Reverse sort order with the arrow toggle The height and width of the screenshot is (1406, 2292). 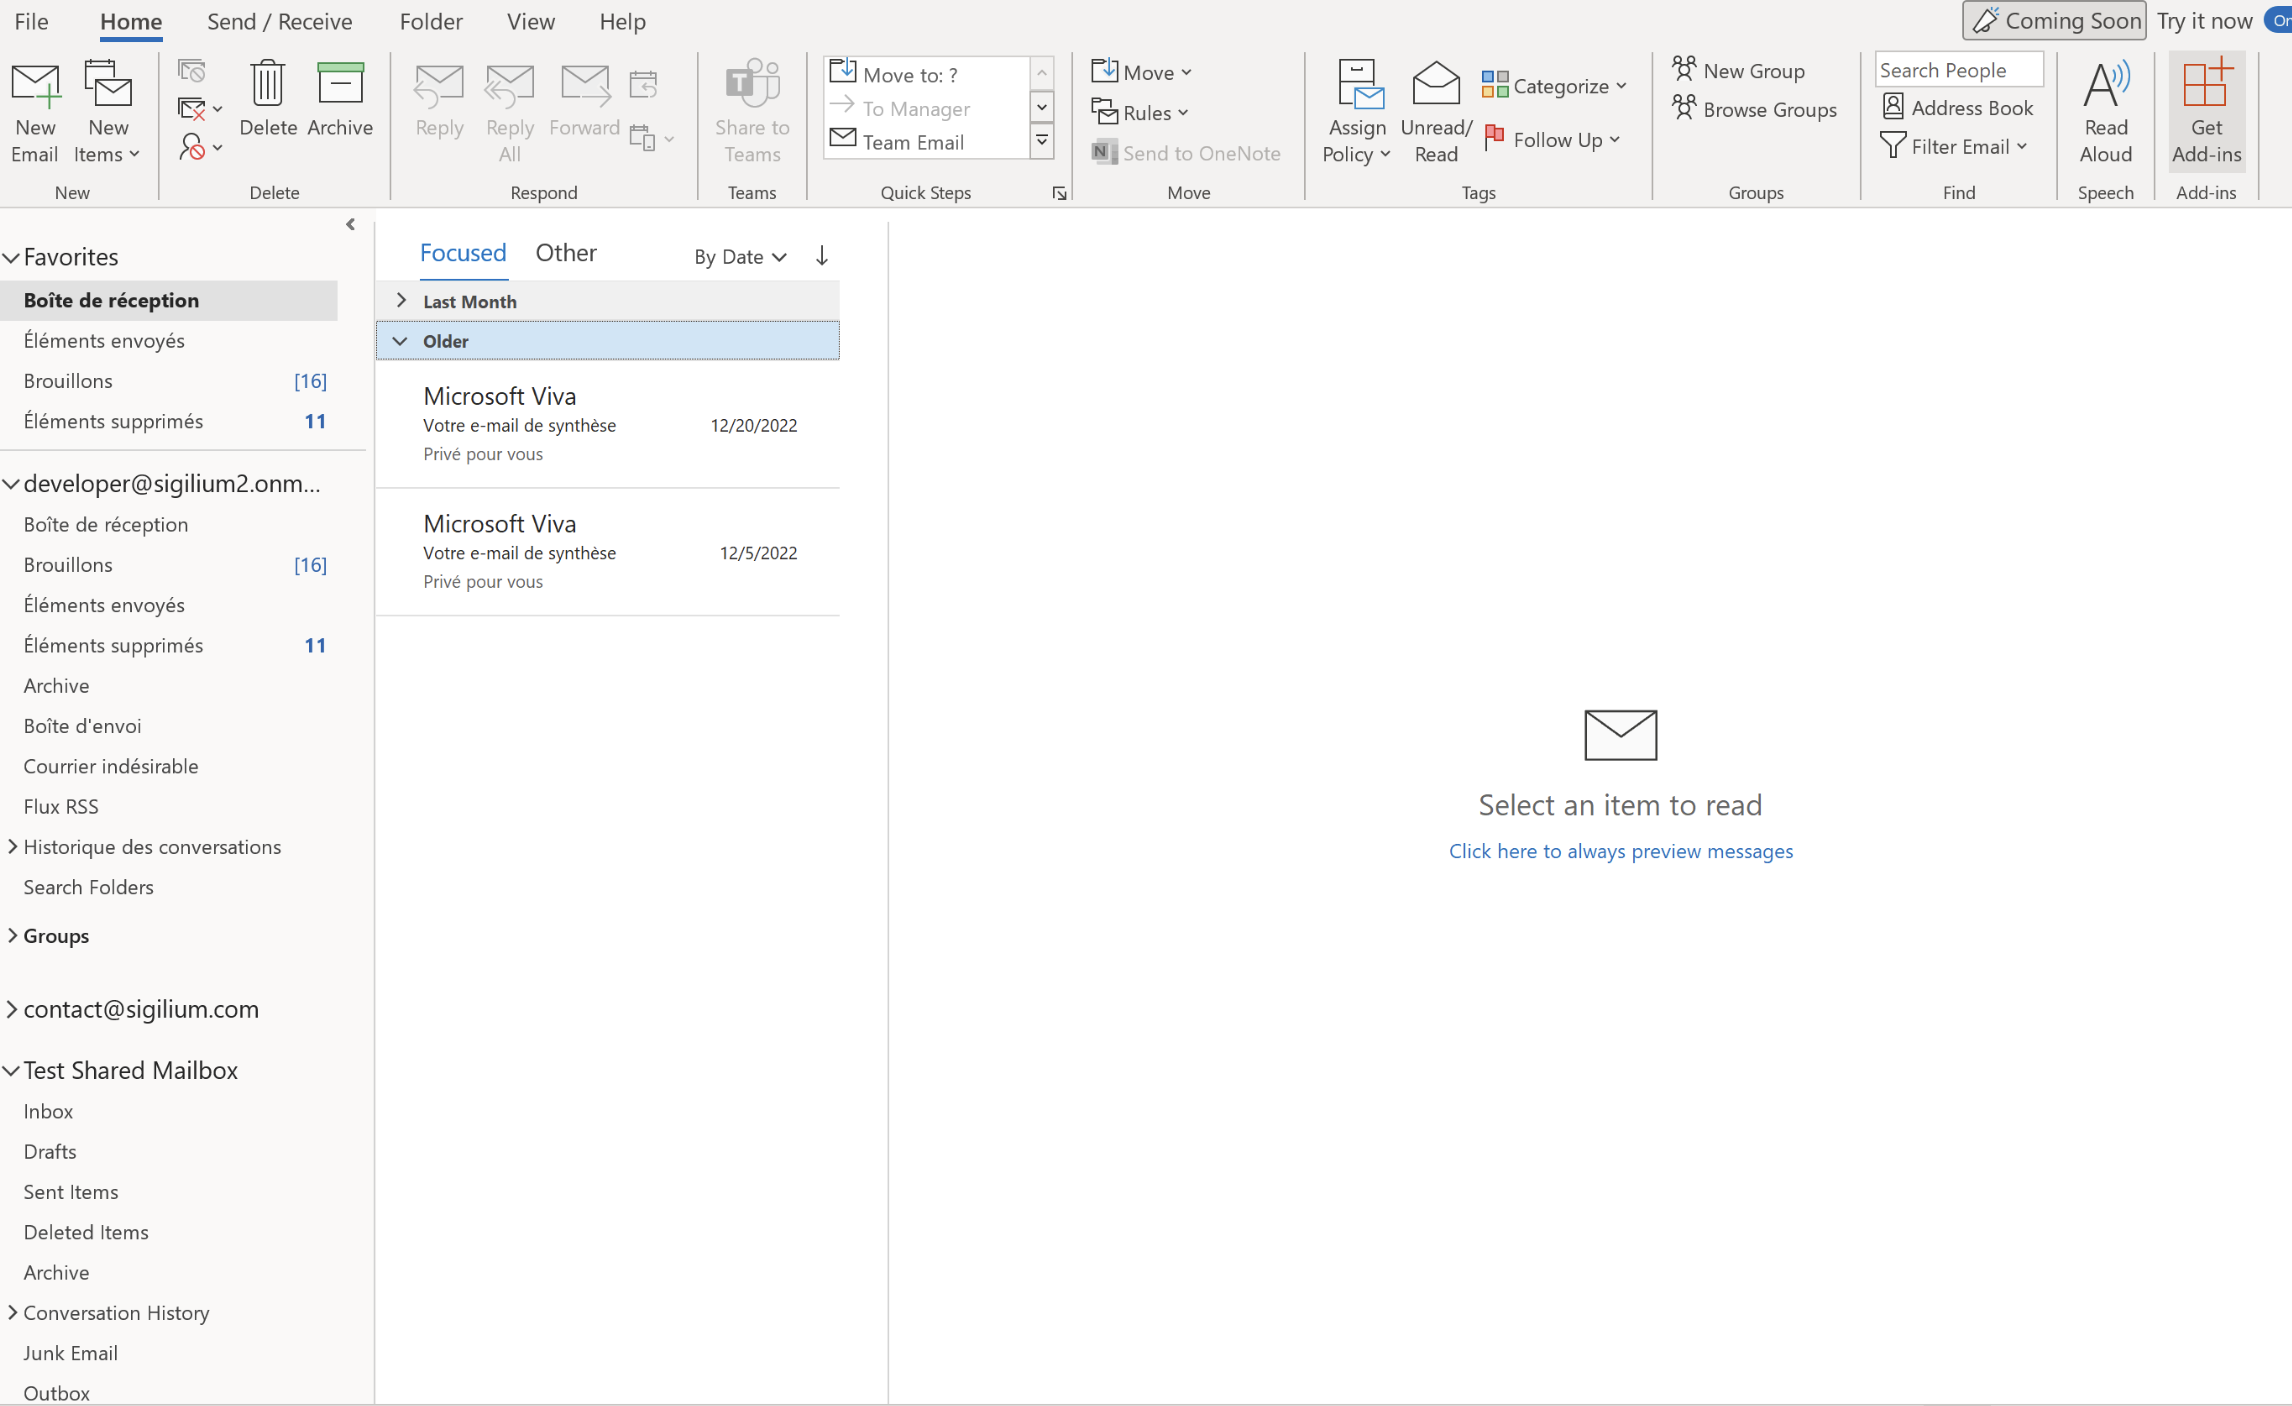[822, 256]
